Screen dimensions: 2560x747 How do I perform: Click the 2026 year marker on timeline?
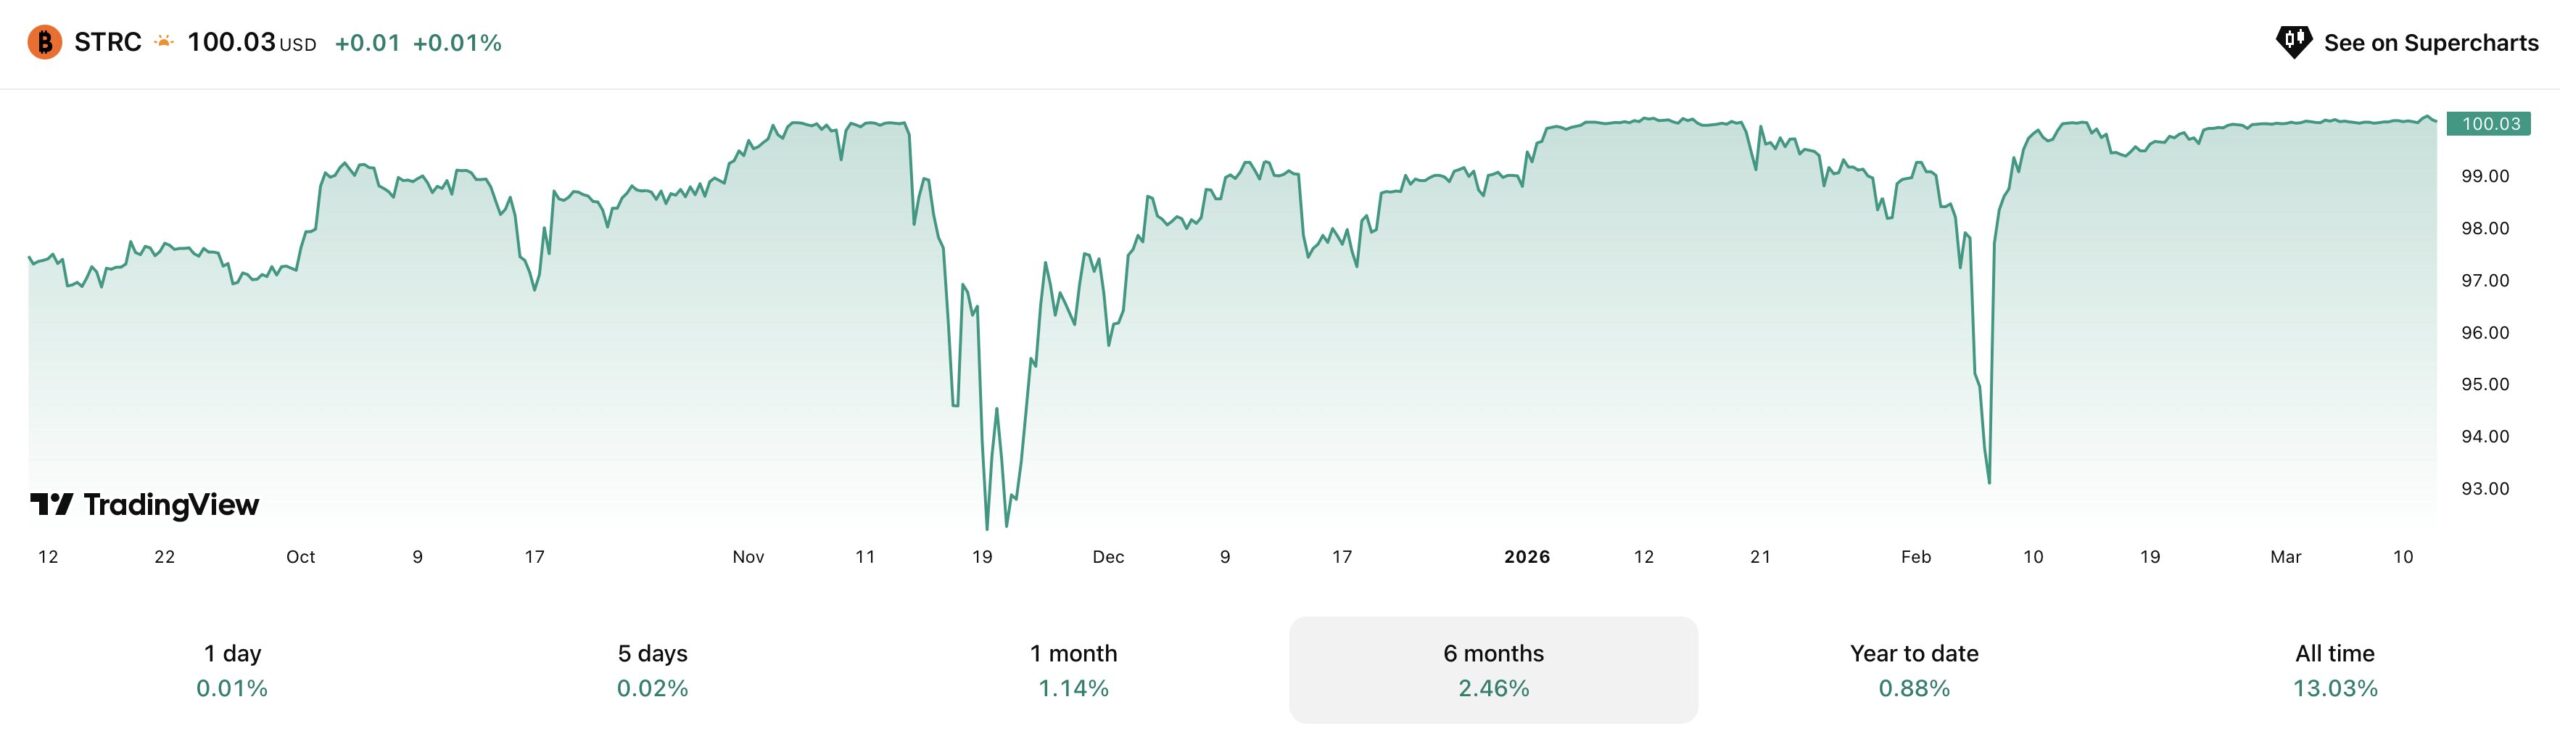pyautogui.click(x=1526, y=557)
